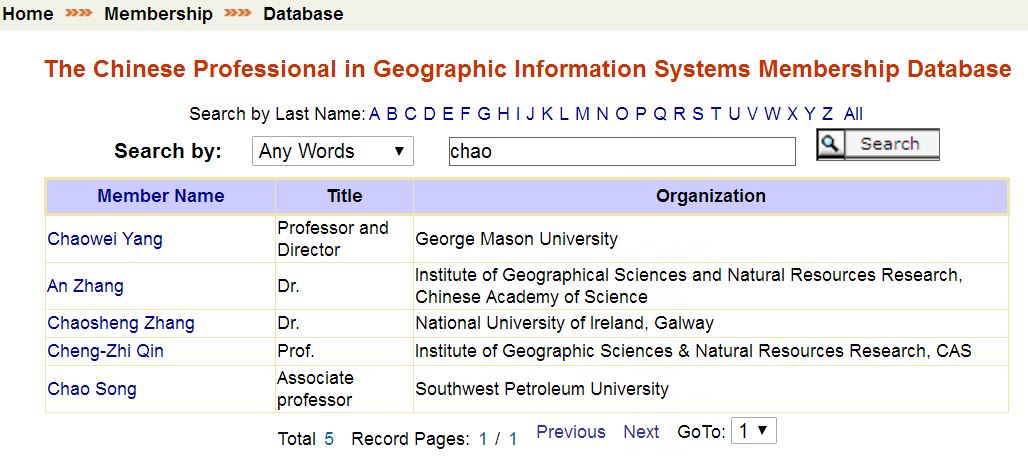Image resolution: width=1028 pixels, height=468 pixels.
Task: Sort by the Member Name column header
Action: pos(160,196)
